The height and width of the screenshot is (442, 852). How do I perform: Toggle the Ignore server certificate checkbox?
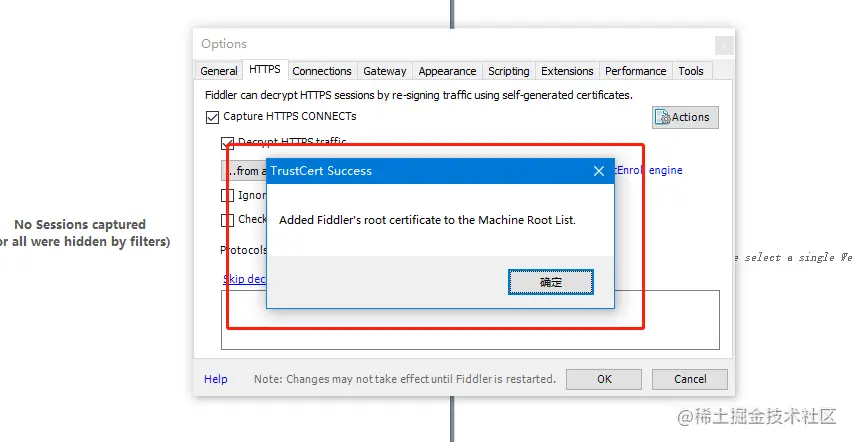coord(227,195)
